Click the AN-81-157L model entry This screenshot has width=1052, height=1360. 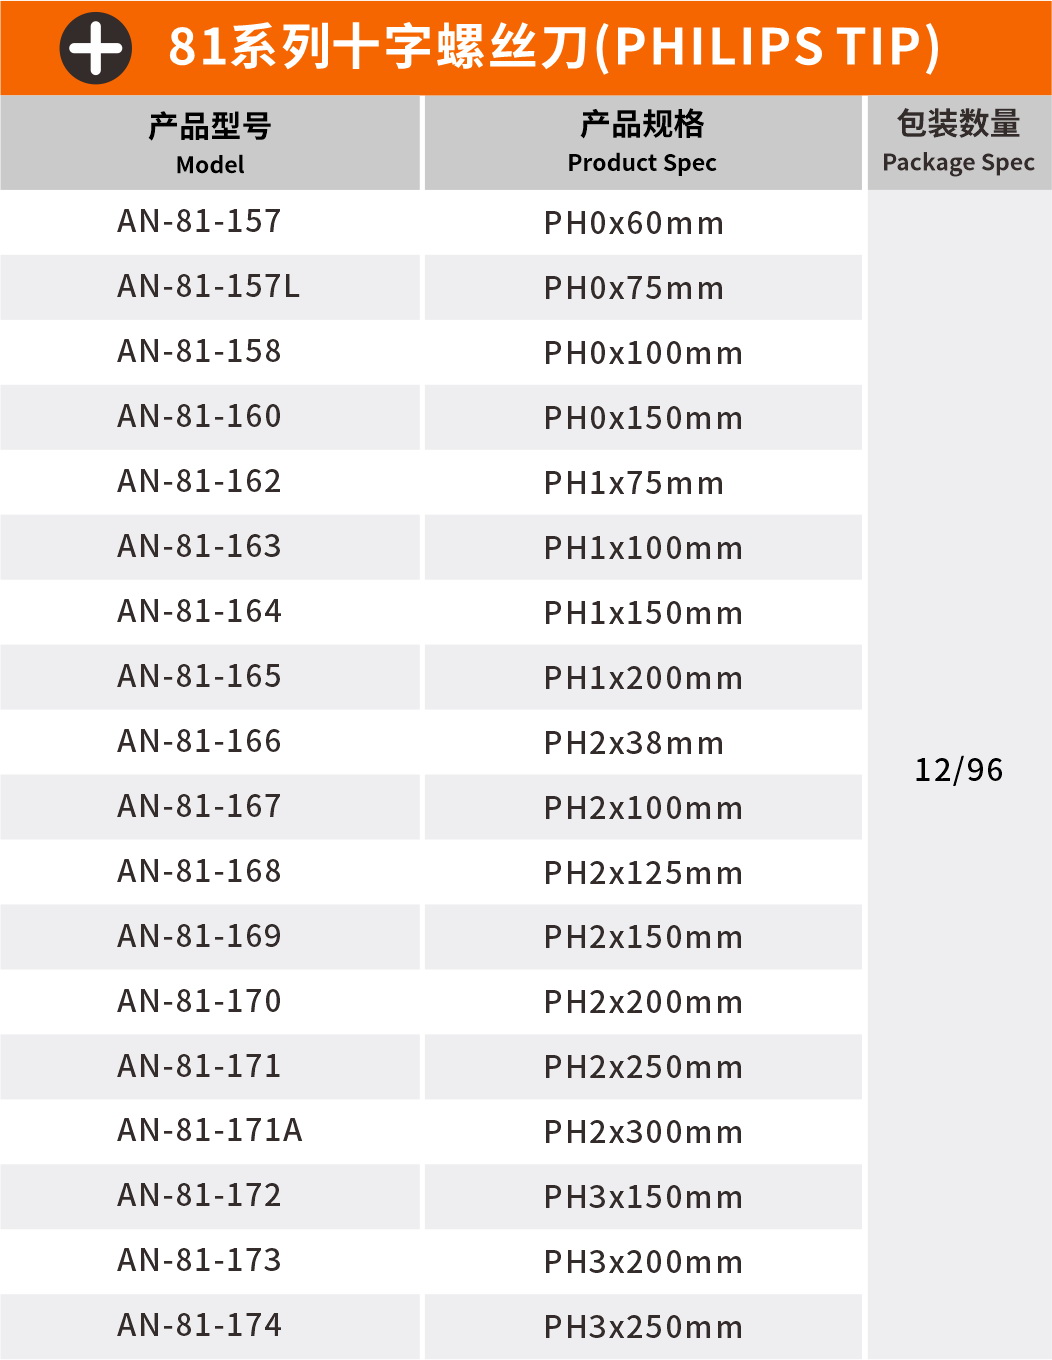(x=208, y=287)
